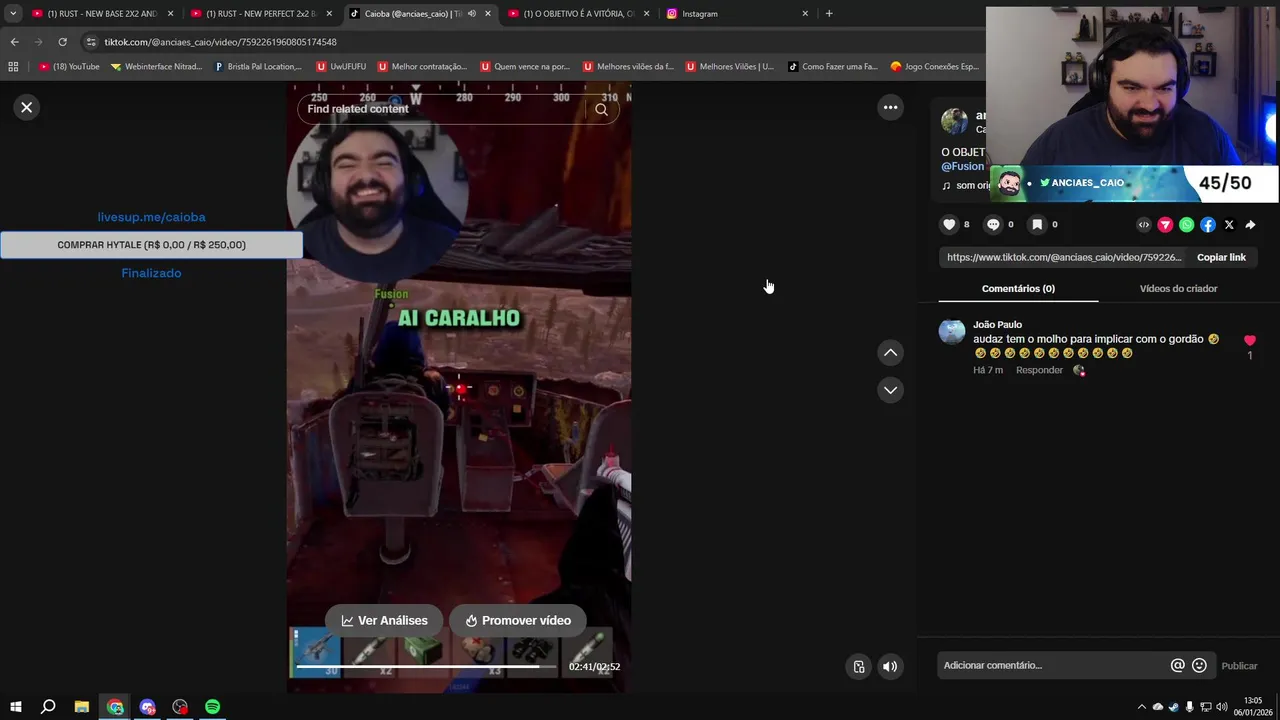Open the UwUFUFU bookmark
Screen dimensions: 1280x720
(x=341, y=67)
